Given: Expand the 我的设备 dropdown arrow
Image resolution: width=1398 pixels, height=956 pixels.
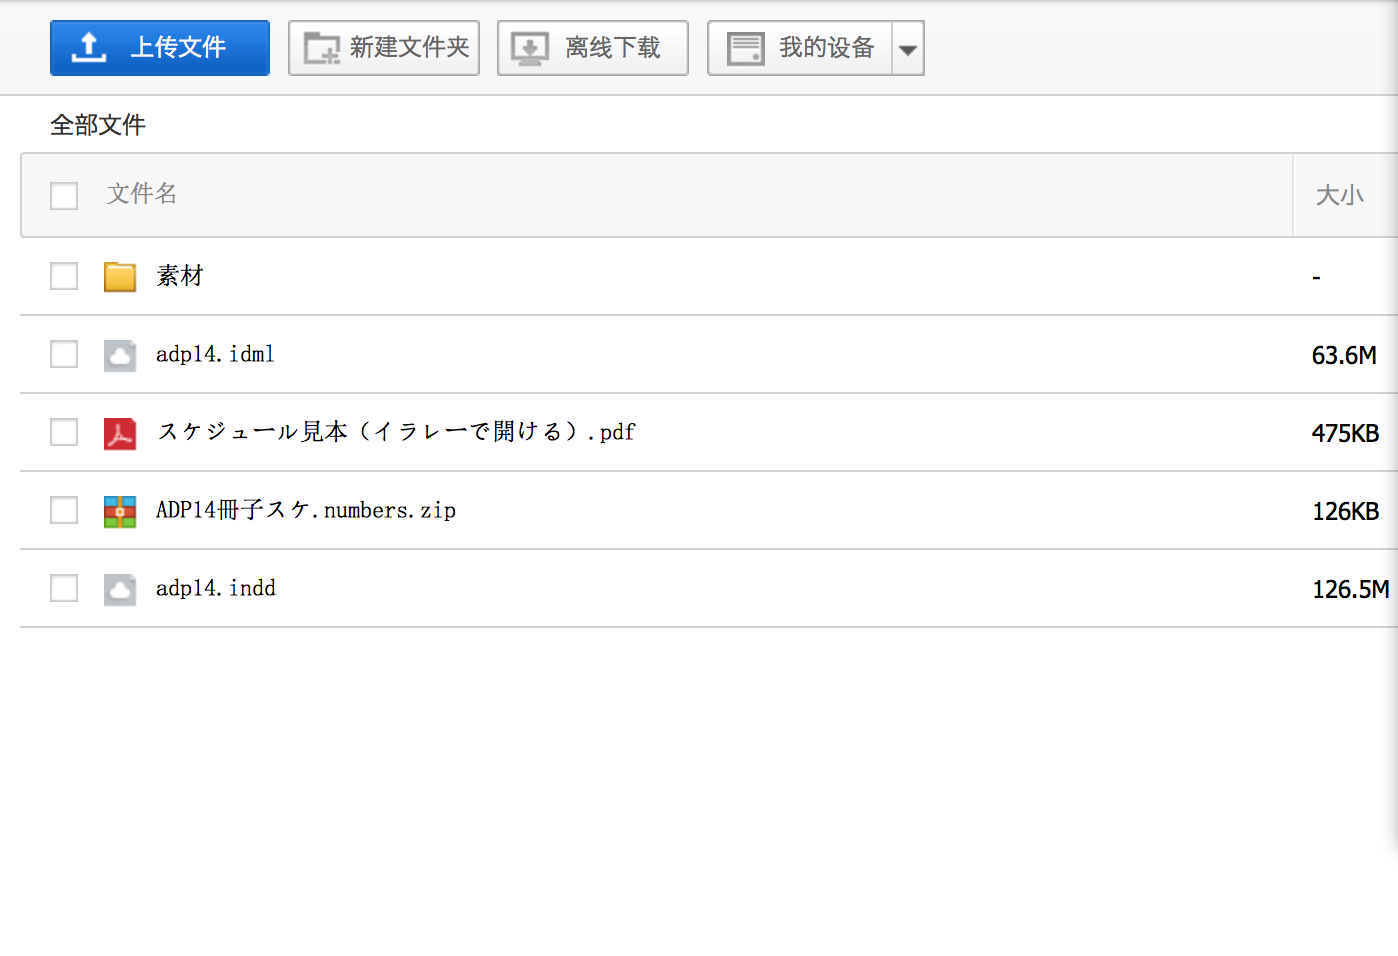Looking at the screenshot, I should pos(908,48).
